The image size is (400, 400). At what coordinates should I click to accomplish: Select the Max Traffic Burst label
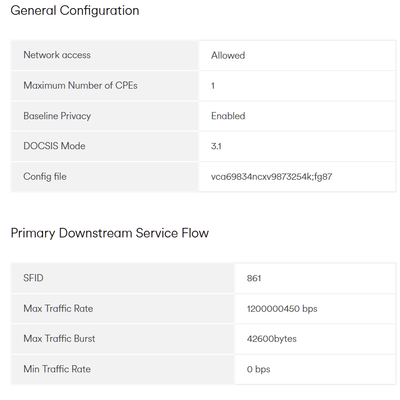tap(59, 339)
